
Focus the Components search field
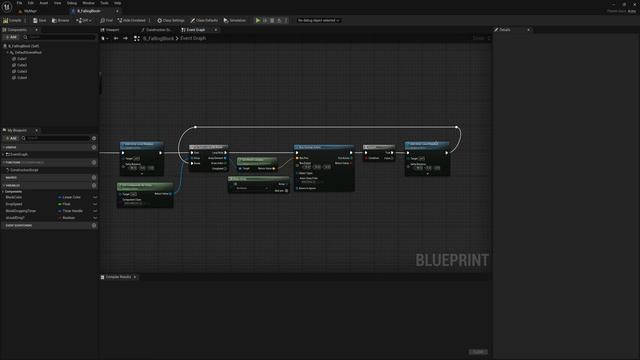60,37
